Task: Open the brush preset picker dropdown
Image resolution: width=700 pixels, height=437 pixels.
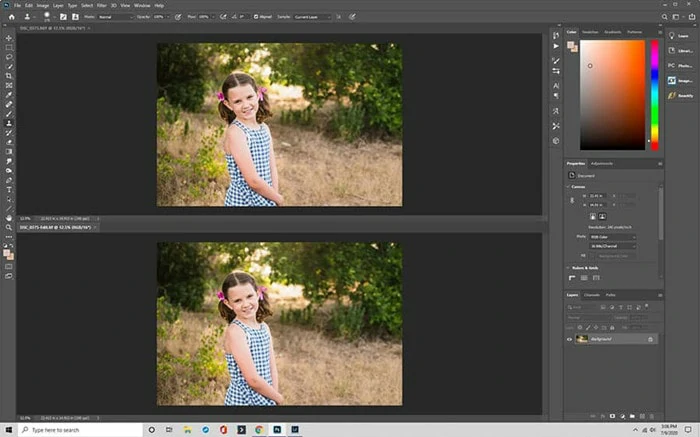Action: (53, 17)
